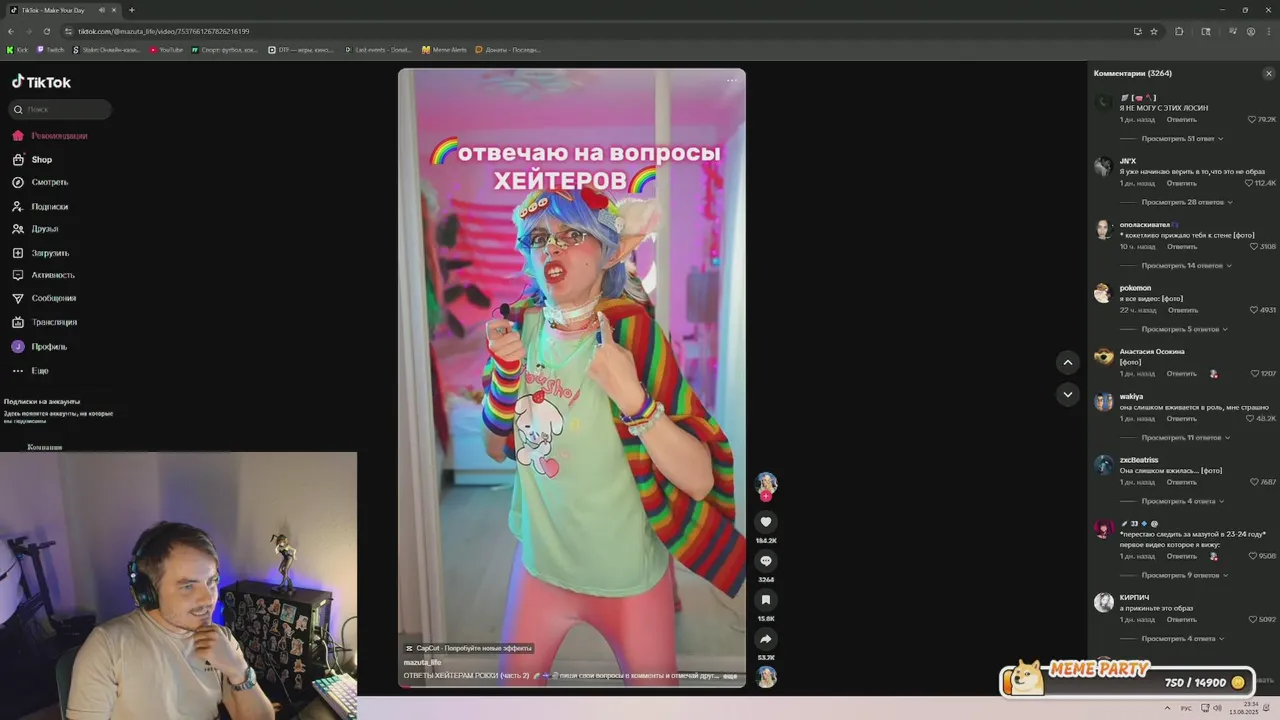Open the video's sound disc icon

pos(766,676)
